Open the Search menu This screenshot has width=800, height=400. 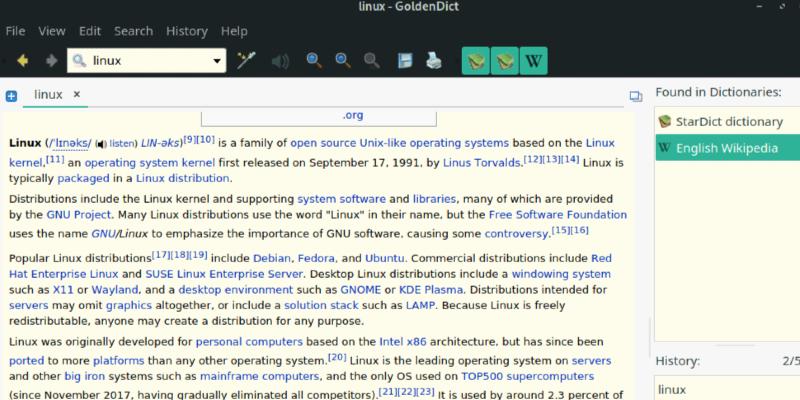point(133,31)
